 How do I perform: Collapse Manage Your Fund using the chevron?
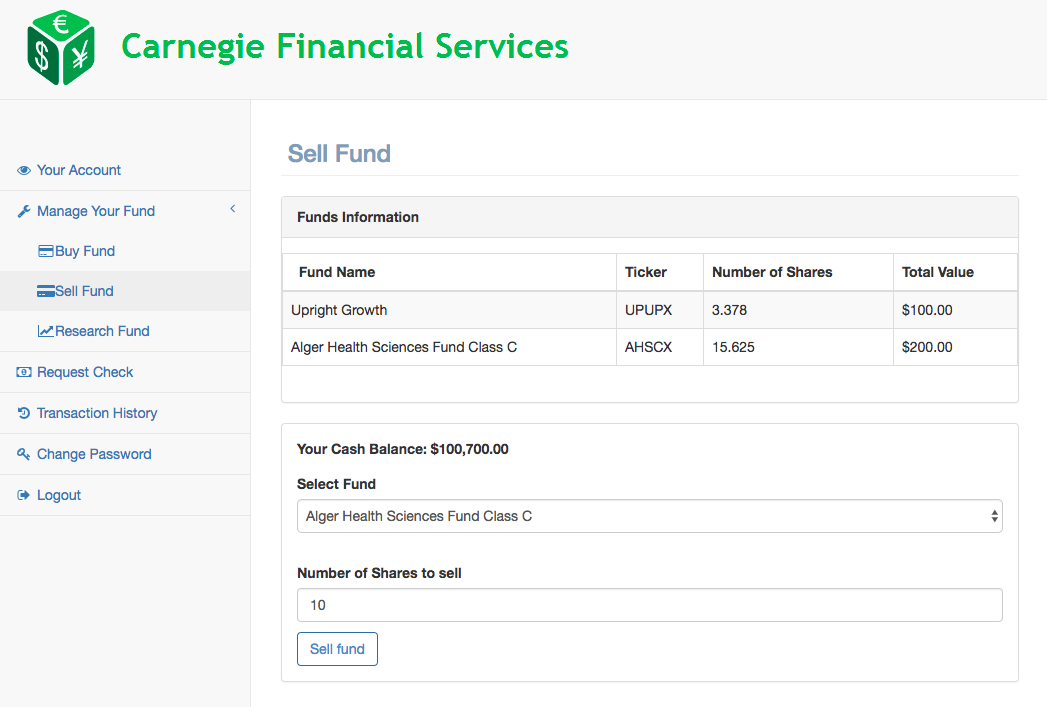[x=232, y=209]
